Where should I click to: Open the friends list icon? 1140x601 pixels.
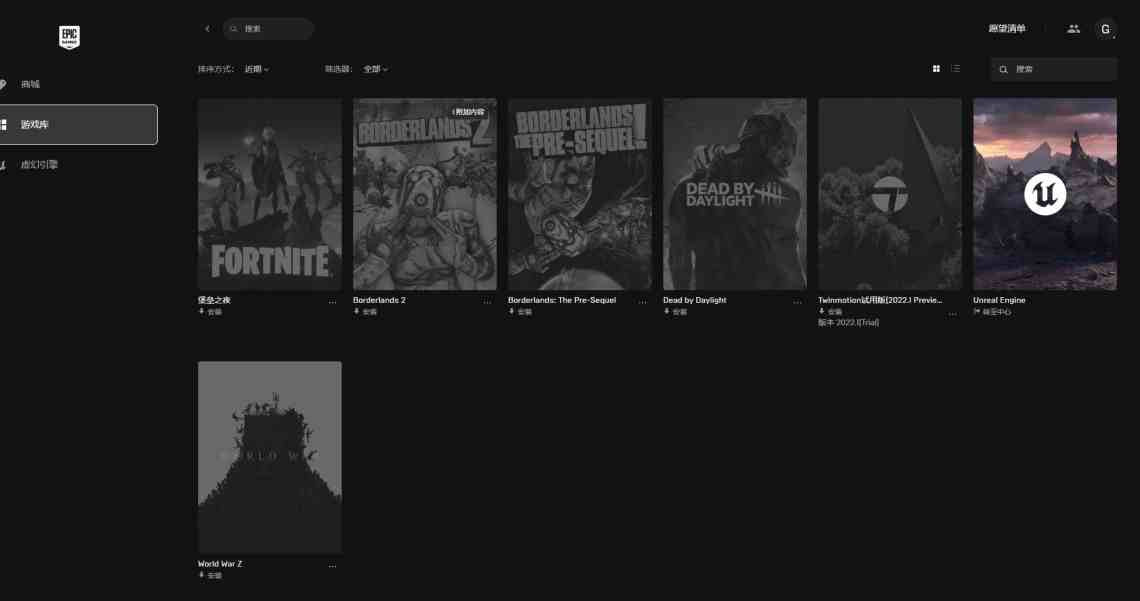point(1073,29)
